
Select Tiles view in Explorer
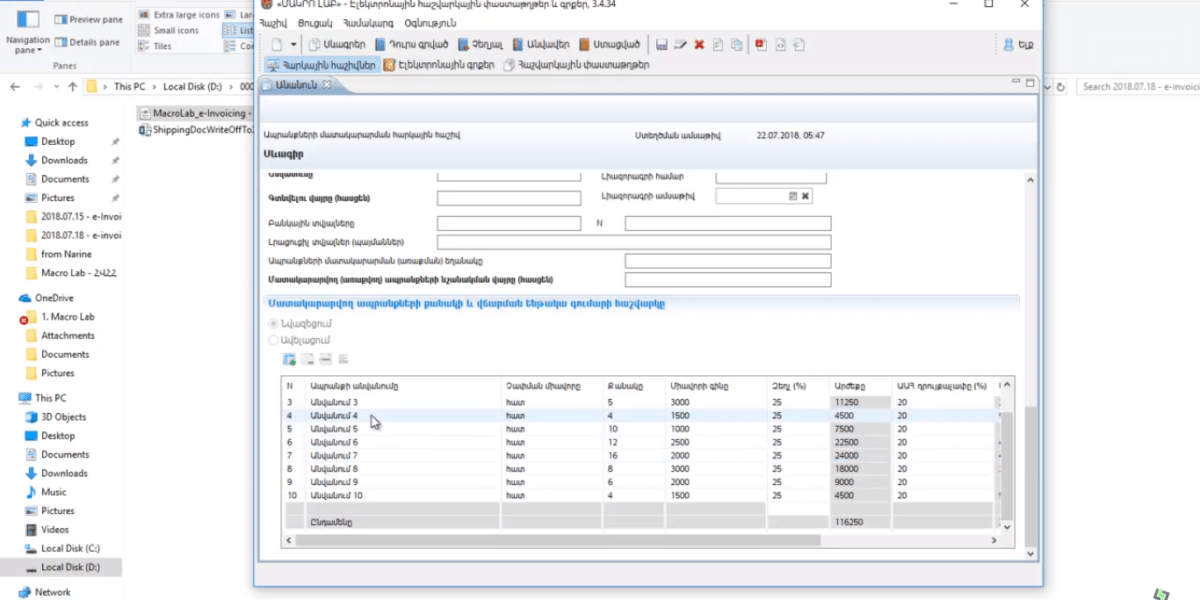(155, 46)
